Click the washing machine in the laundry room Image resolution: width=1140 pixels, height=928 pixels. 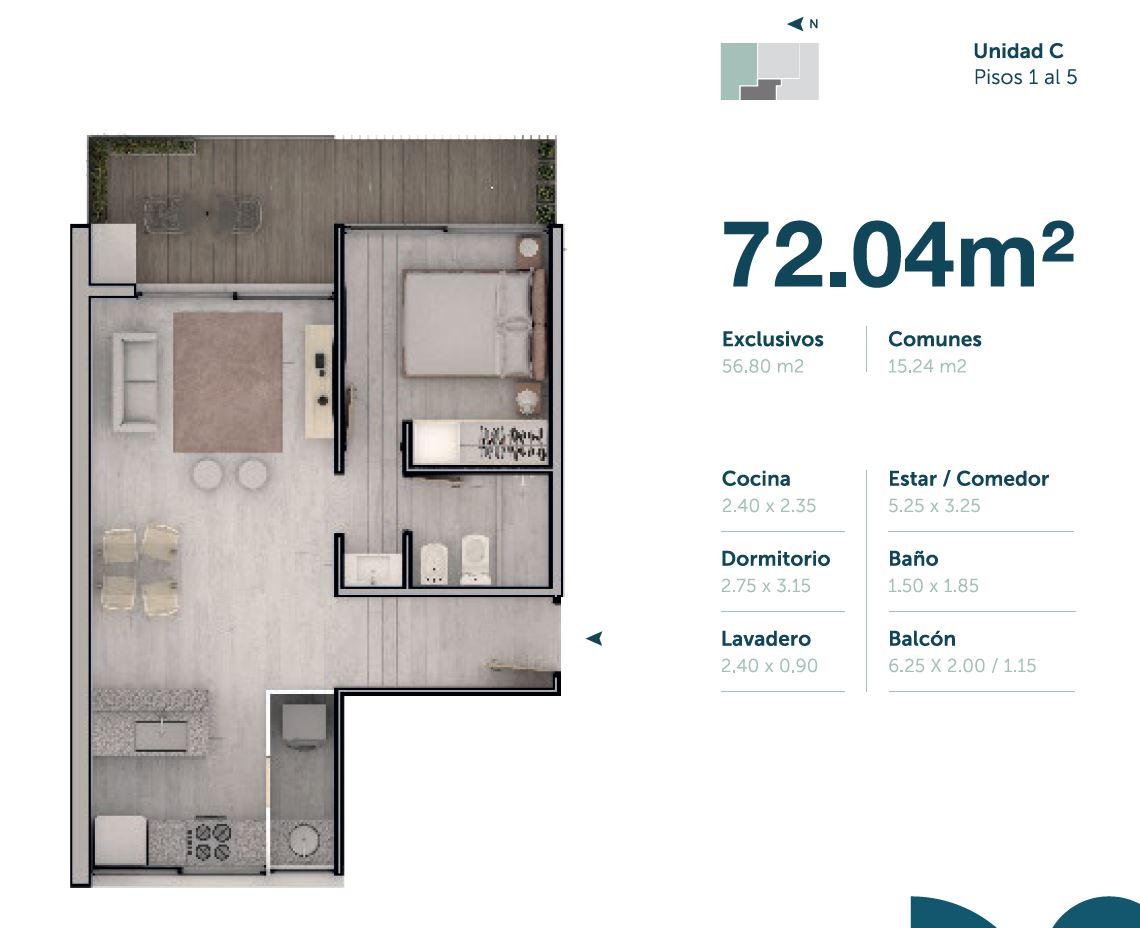pos(304,727)
